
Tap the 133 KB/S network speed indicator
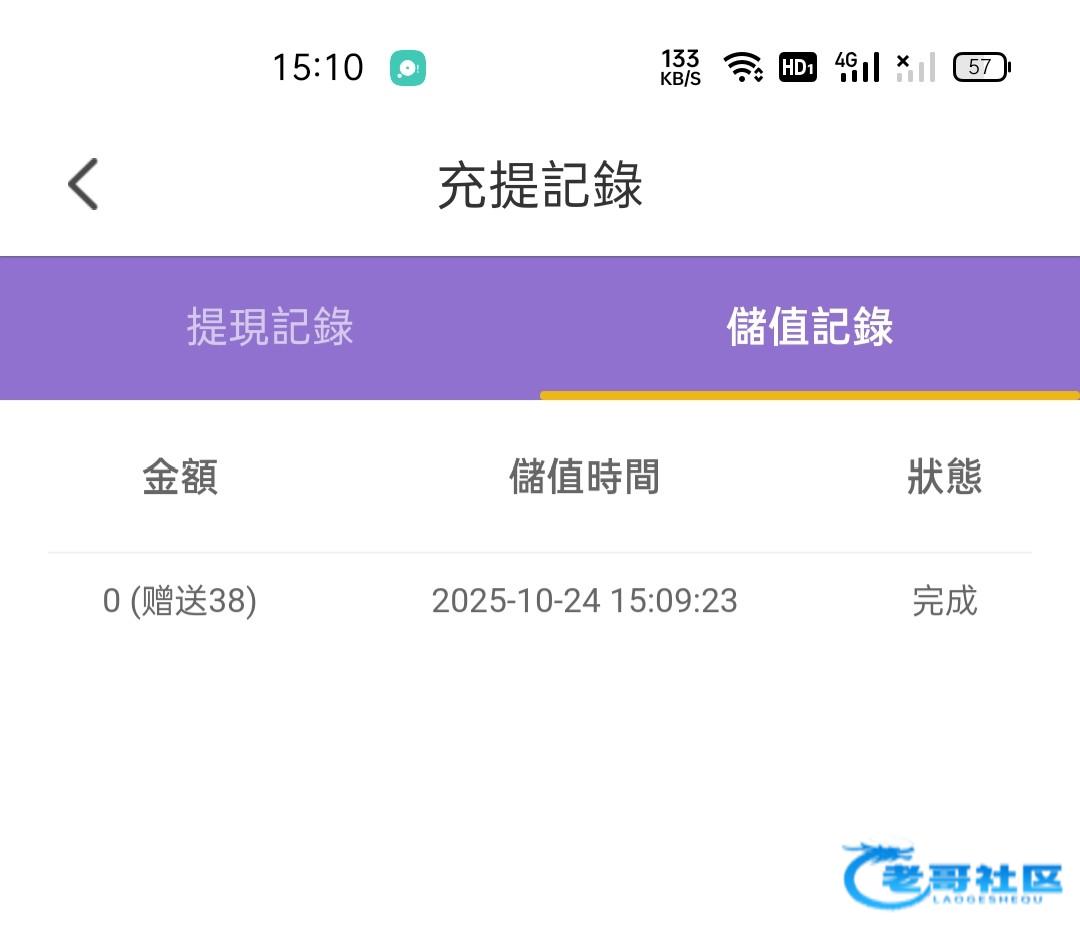680,68
